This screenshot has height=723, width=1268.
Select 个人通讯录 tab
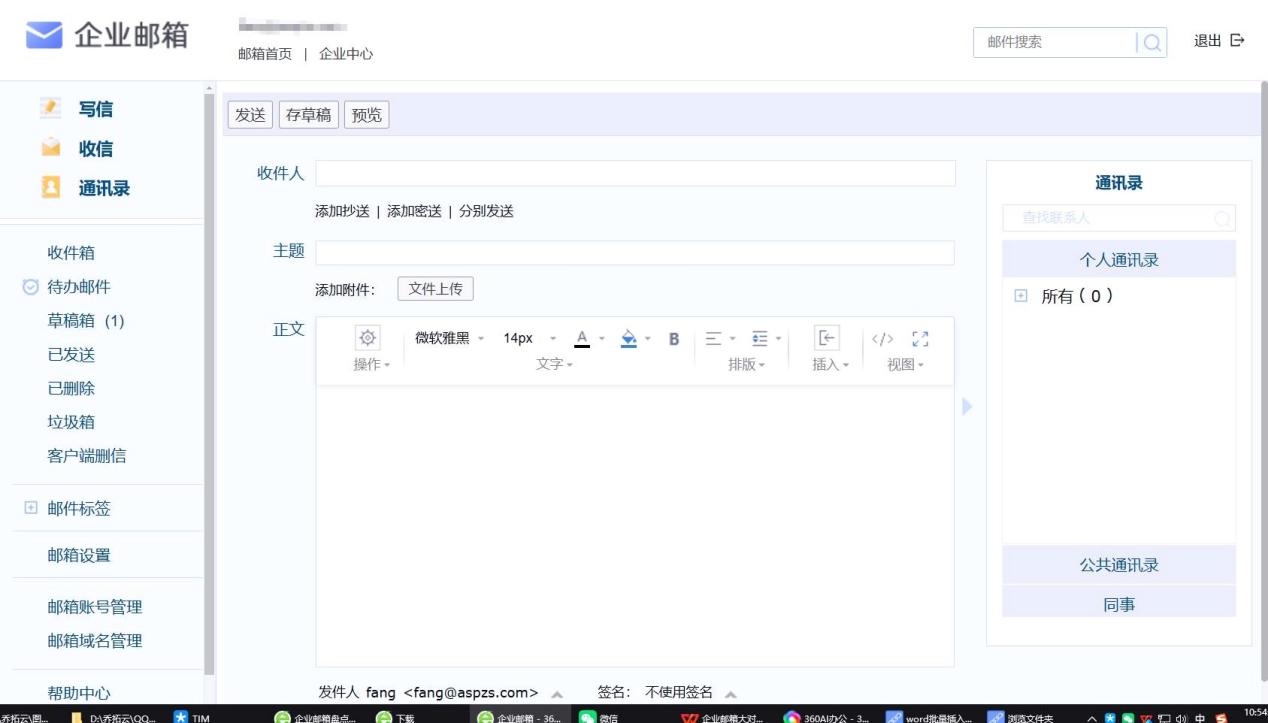pos(1119,259)
